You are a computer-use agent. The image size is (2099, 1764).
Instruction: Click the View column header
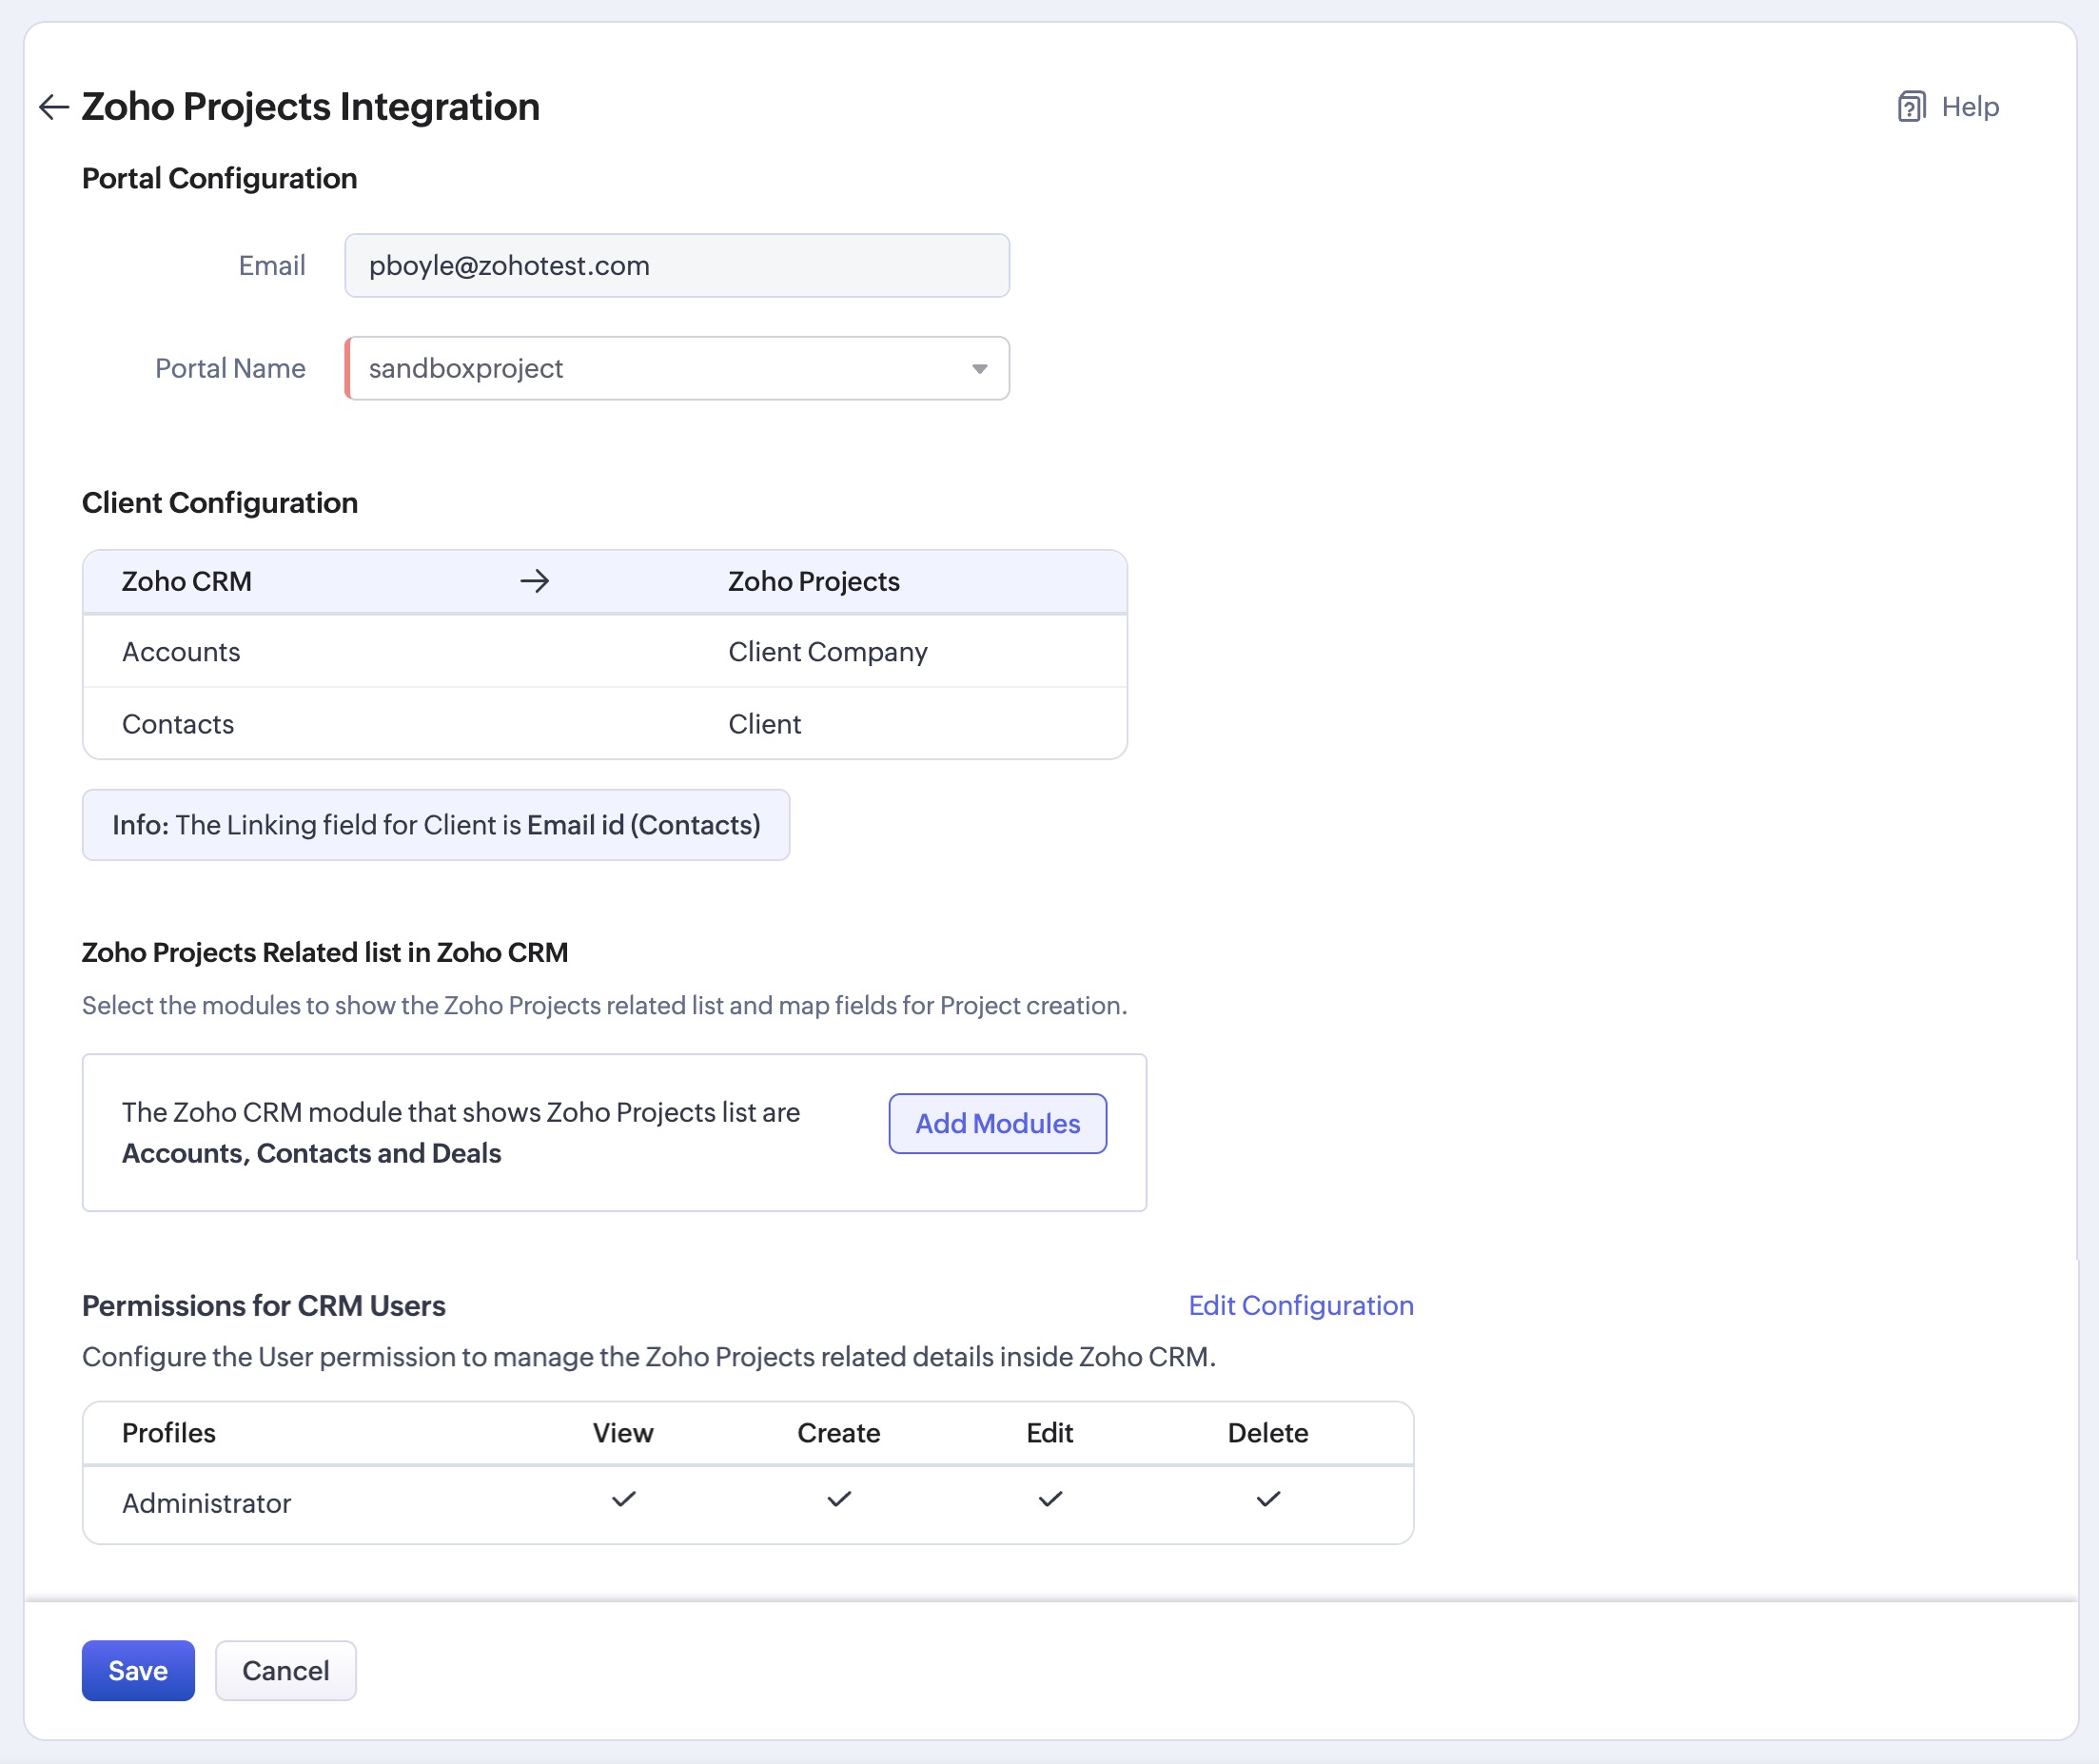(x=623, y=1433)
